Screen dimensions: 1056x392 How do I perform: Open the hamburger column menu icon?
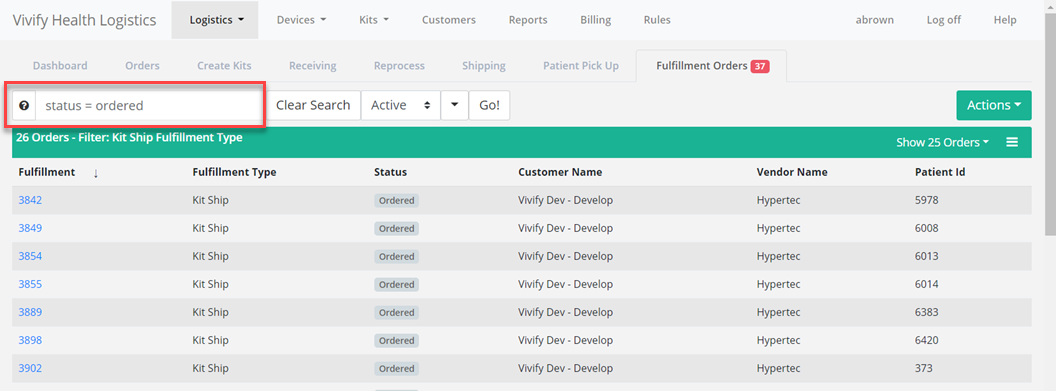pyautogui.click(x=1012, y=142)
